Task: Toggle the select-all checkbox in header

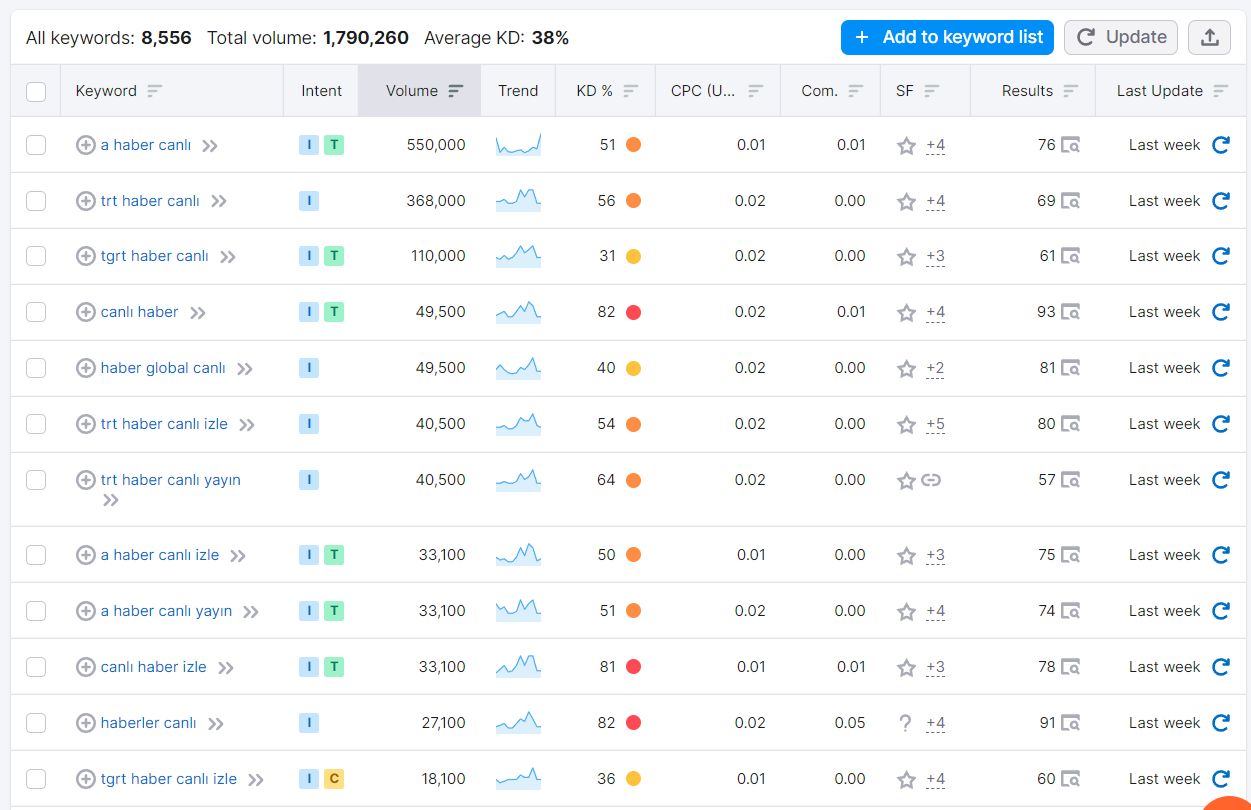Action: tap(36, 92)
